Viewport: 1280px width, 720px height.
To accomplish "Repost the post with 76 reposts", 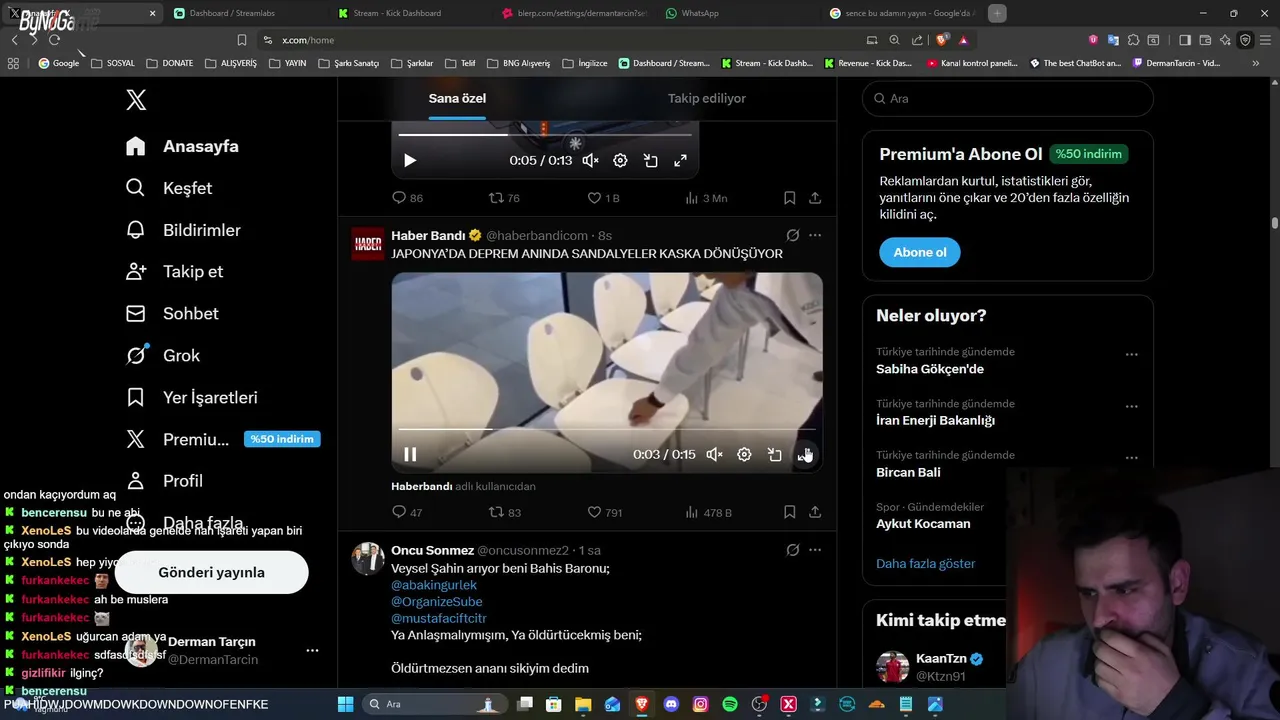I will 503,198.
